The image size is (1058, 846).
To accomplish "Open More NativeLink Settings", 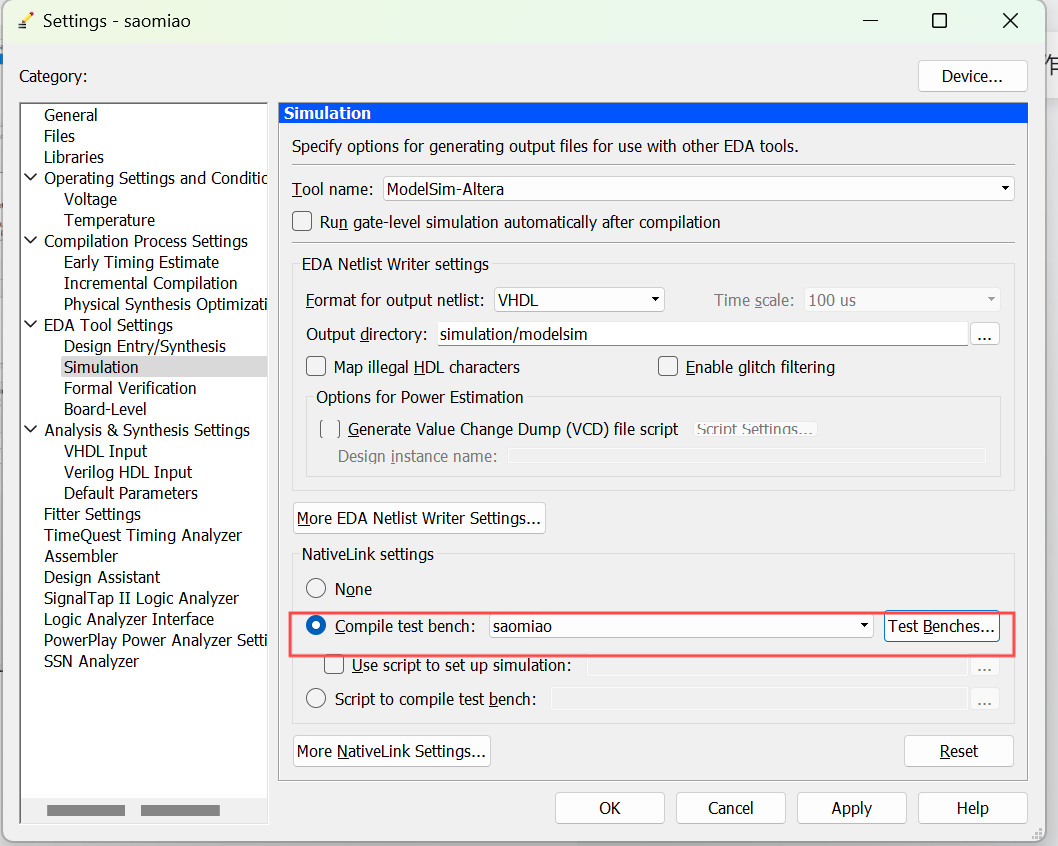I will coord(391,751).
